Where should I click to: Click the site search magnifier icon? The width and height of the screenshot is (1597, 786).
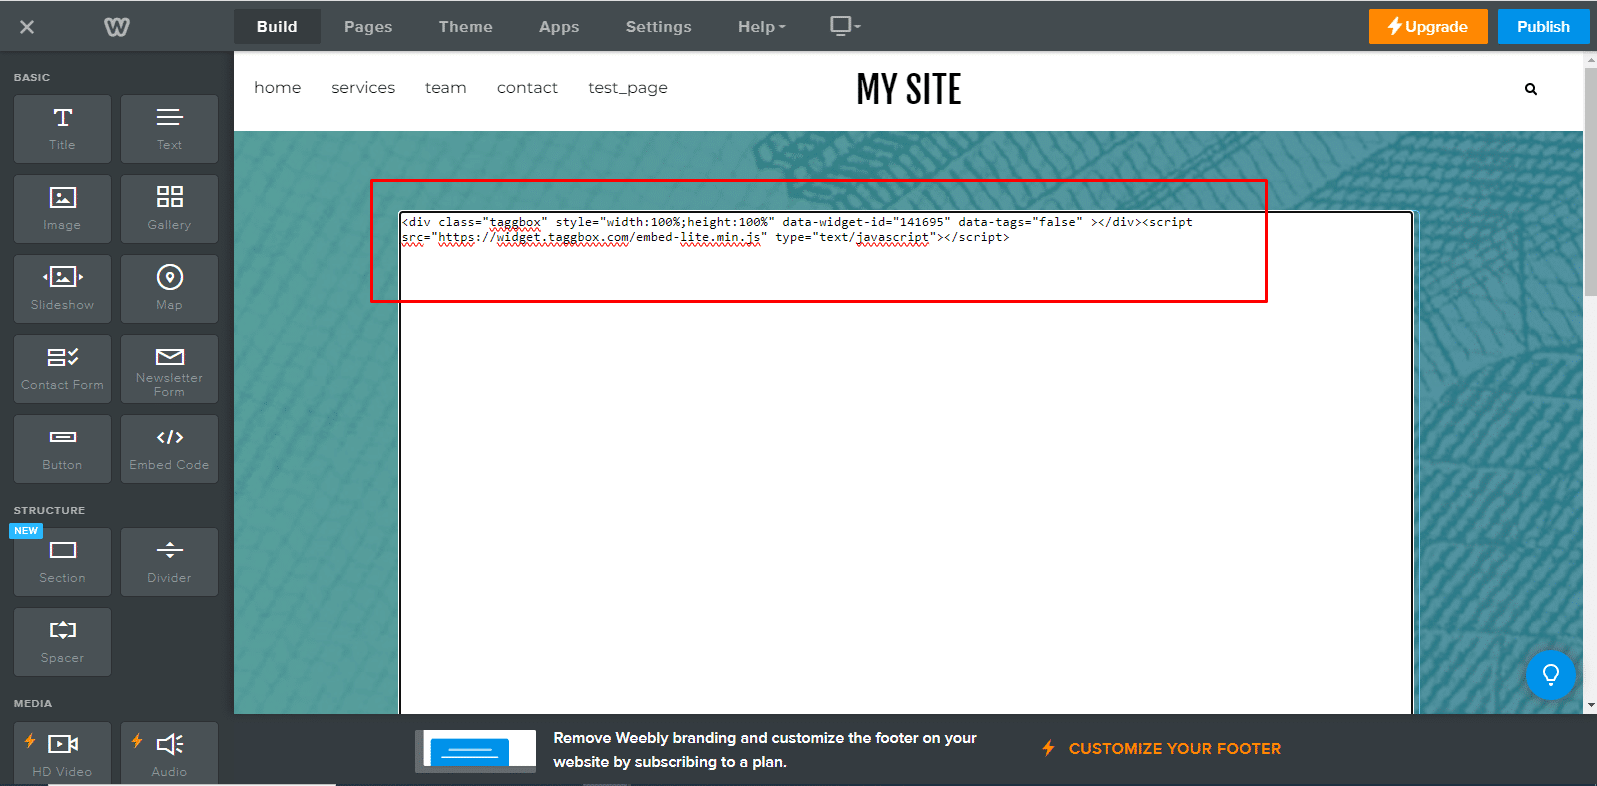(1530, 89)
